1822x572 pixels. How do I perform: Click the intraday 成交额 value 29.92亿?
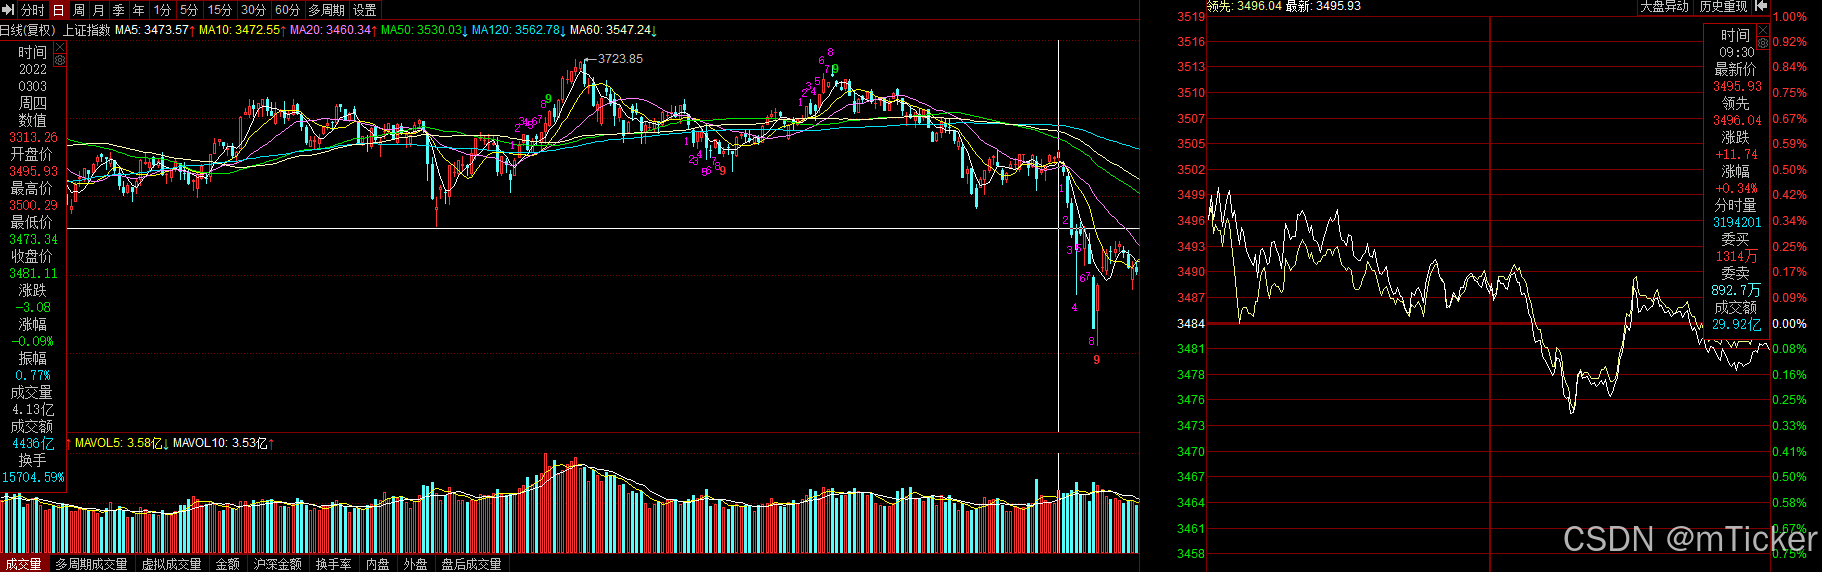1737,324
